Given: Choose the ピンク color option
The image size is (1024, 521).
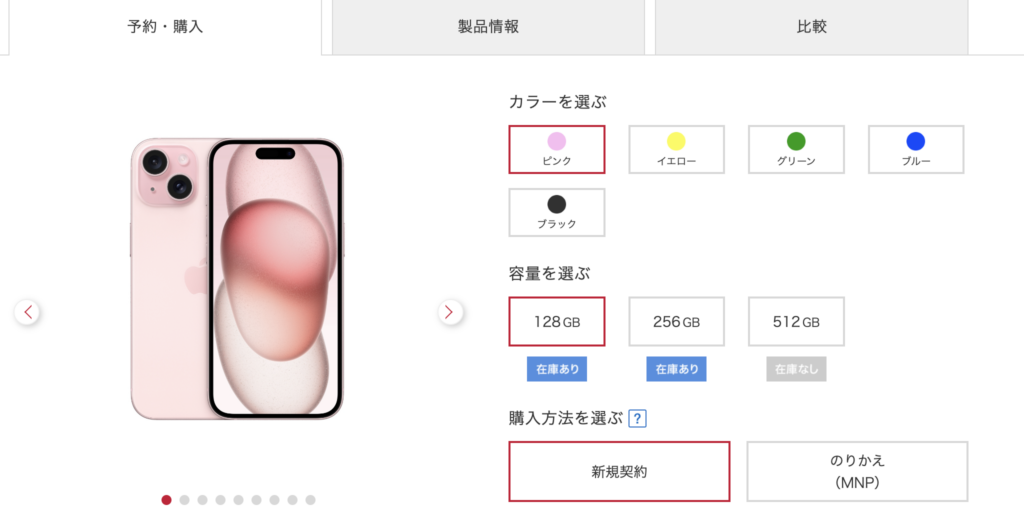Looking at the screenshot, I should [557, 150].
